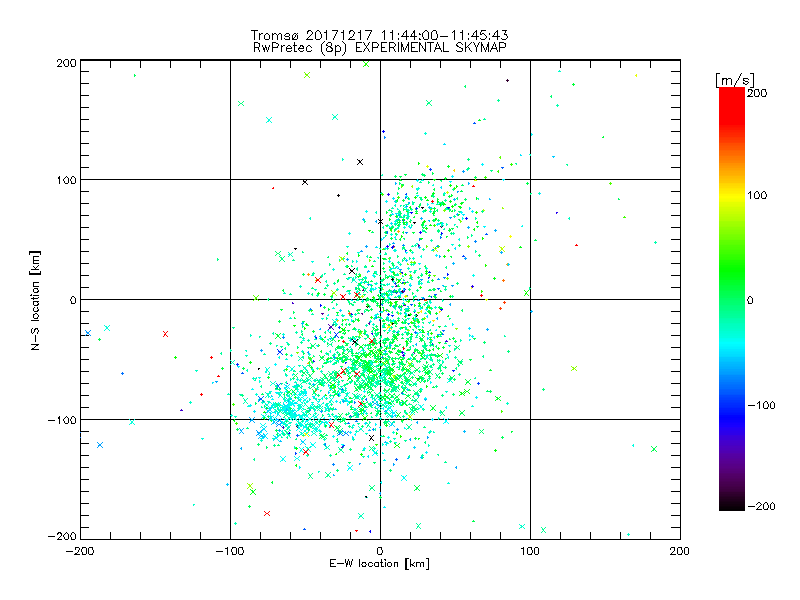Click the '0' colorbar tick label
The image size is (800, 600).
point(750,301)
